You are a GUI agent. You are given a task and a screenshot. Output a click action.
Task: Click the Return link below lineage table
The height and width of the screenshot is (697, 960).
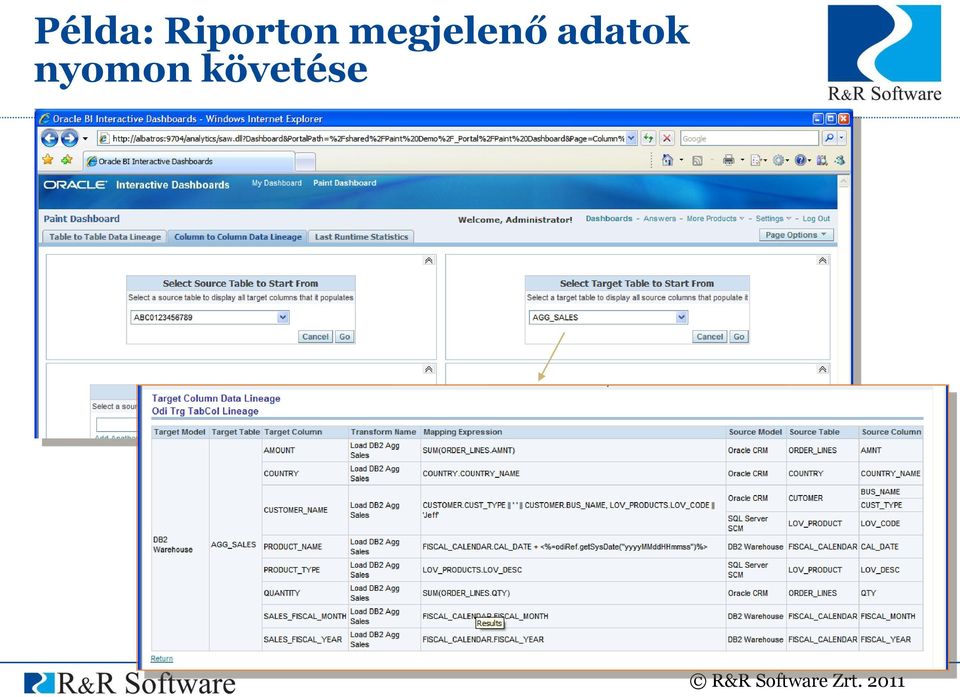pyautogui.click(x=162, y=659)
